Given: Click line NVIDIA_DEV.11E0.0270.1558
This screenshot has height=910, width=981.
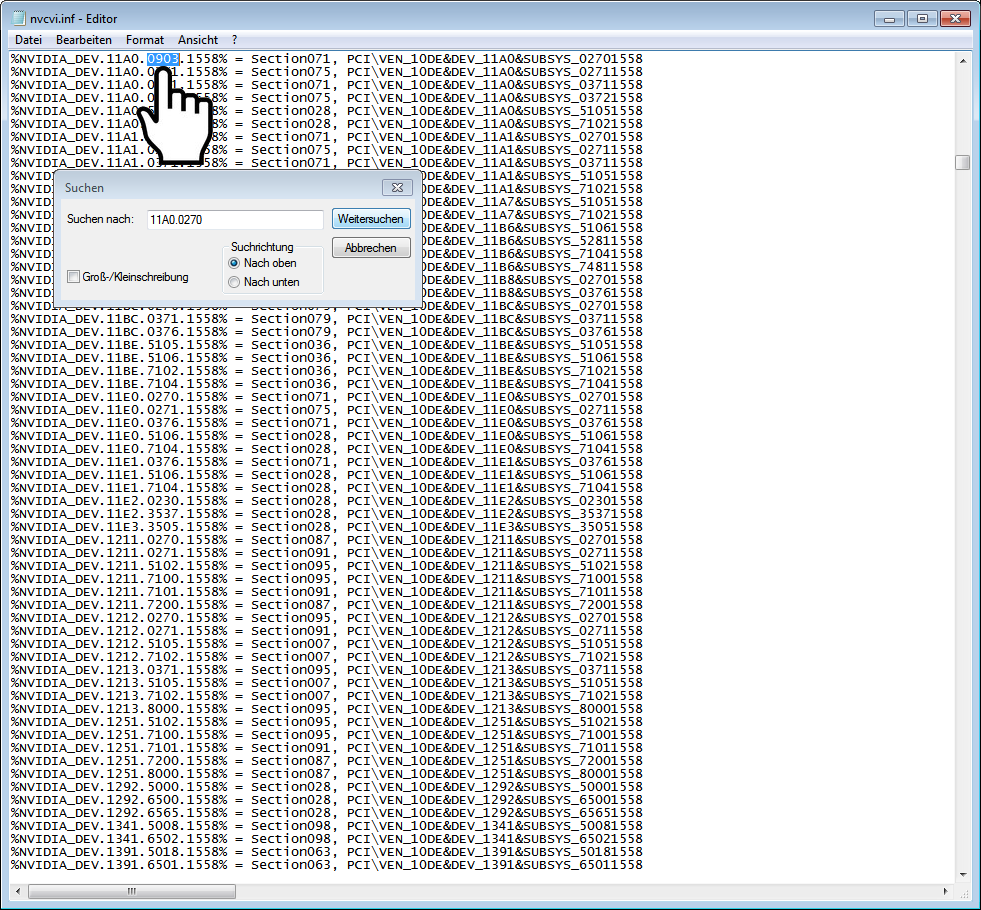Looking at the screenshot, I should pyautogui.click(x=327, y=397).
